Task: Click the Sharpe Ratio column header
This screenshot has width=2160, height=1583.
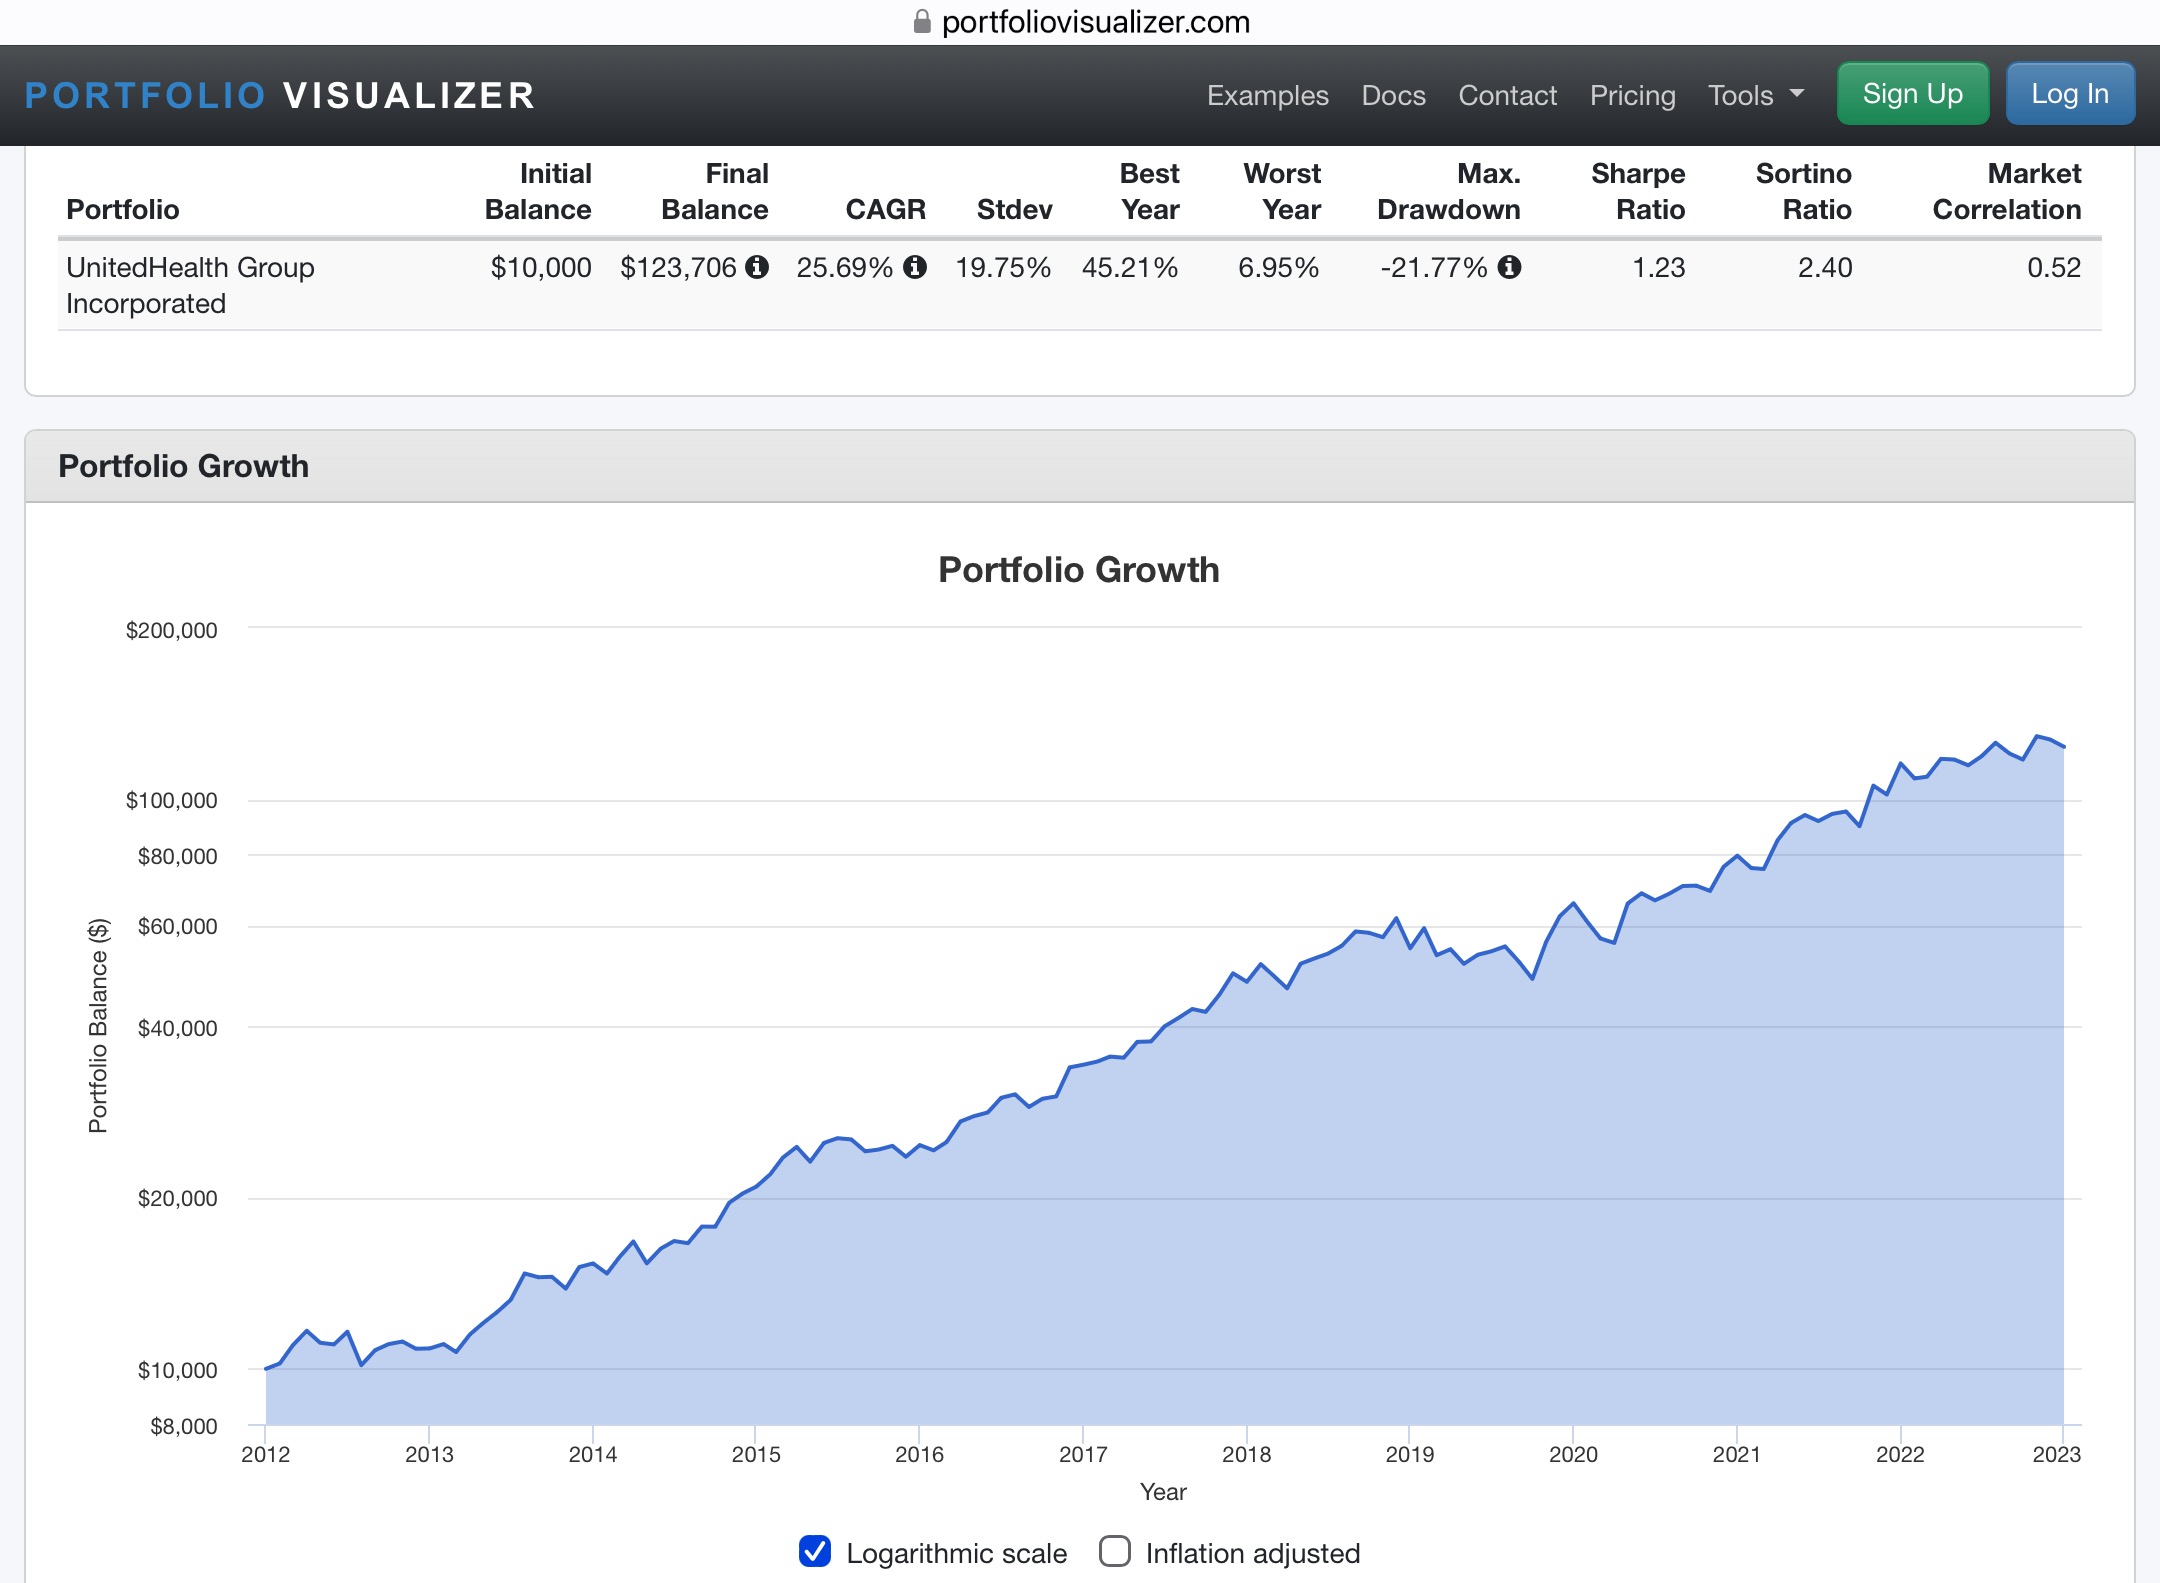Action: (x=1638, y=191)
